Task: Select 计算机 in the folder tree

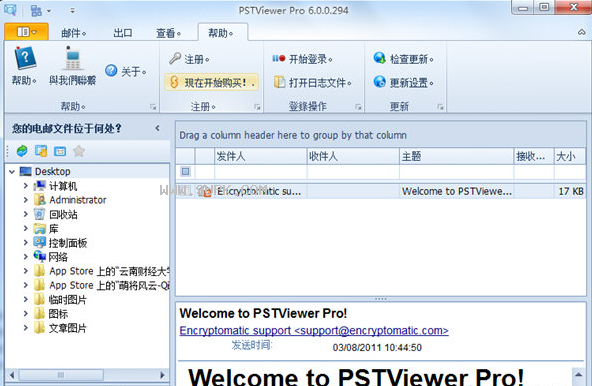Action: [x=63, y=186]
